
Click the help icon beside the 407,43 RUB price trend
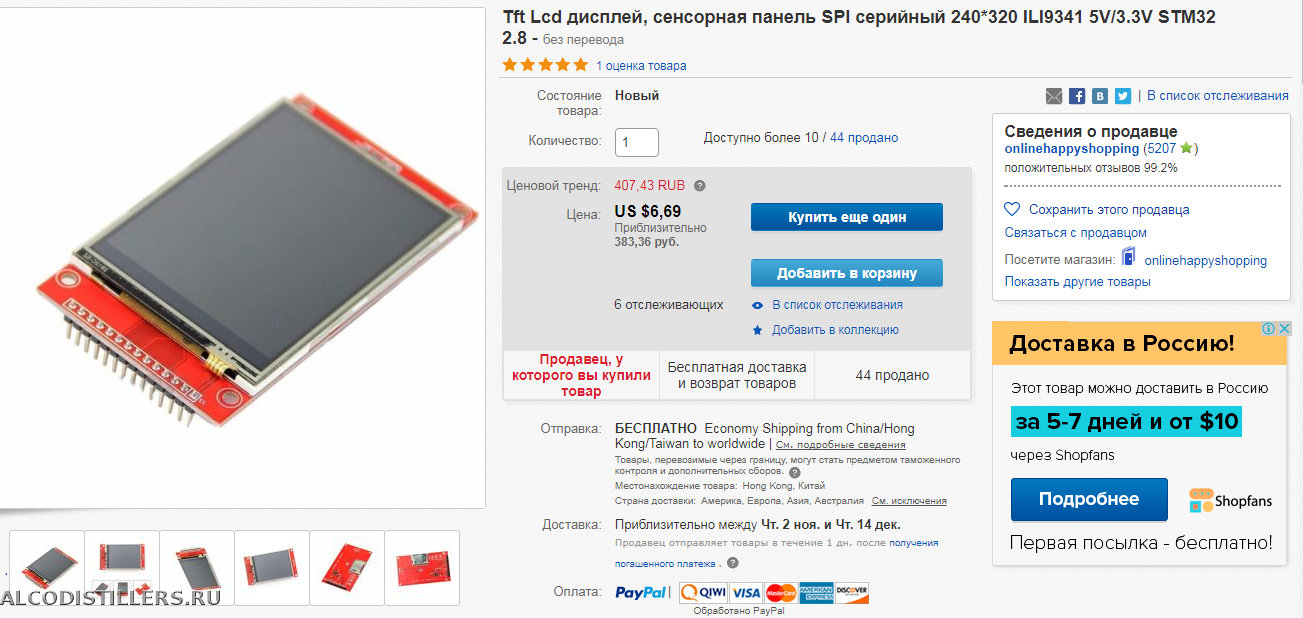[x=700, y=186]
